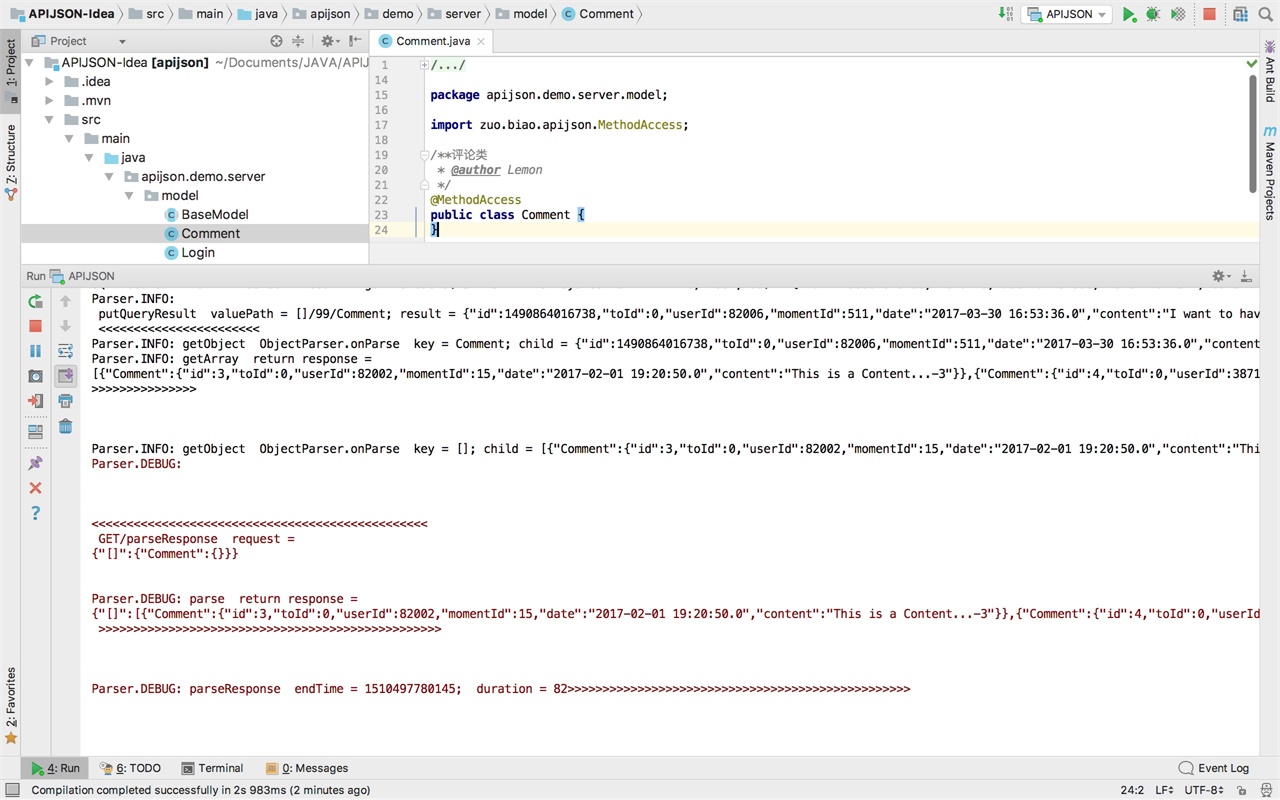Screen dimensions: 1280x800
Task: Toggle the 1: Project side tab
Action: click(11, 69)
